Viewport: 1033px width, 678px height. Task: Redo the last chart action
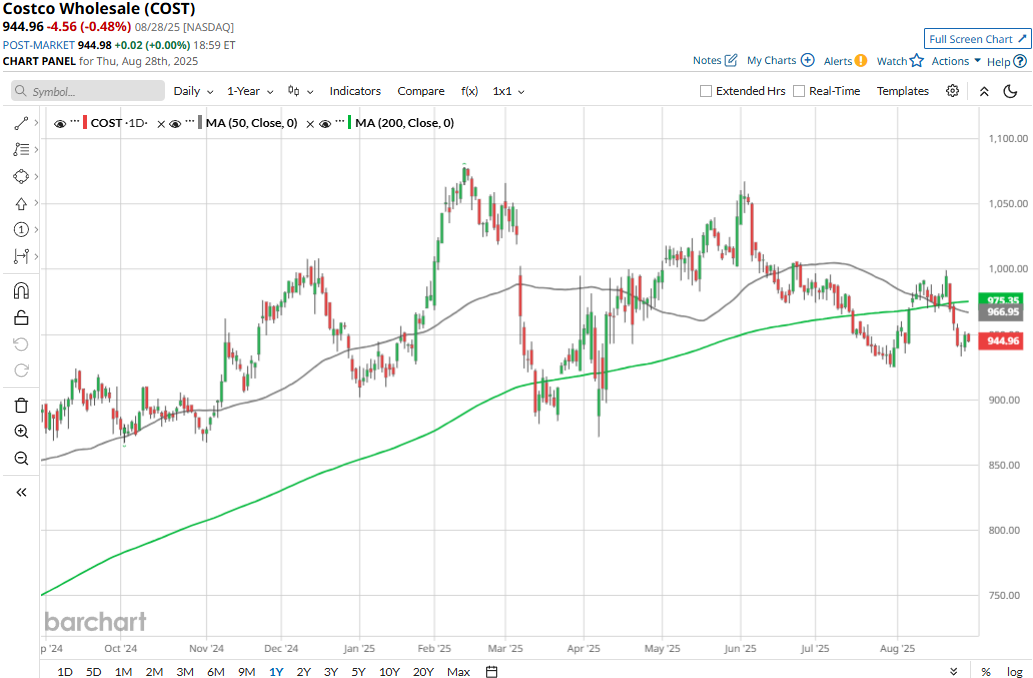point(21,370)
